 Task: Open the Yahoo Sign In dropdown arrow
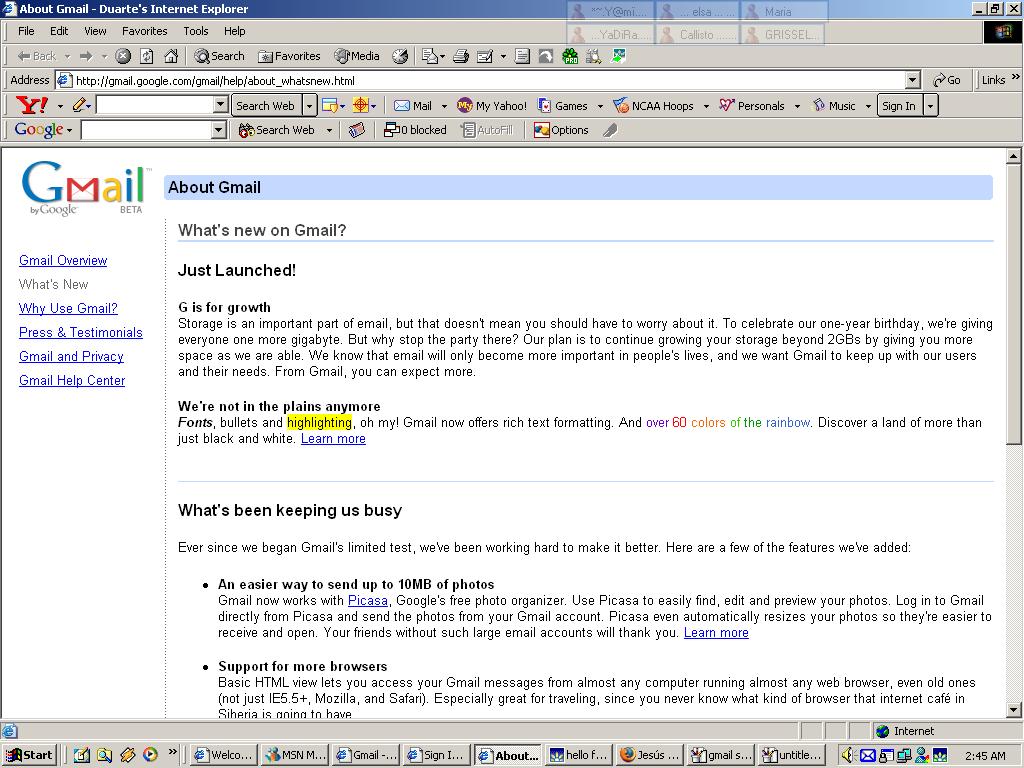[931, 105]
